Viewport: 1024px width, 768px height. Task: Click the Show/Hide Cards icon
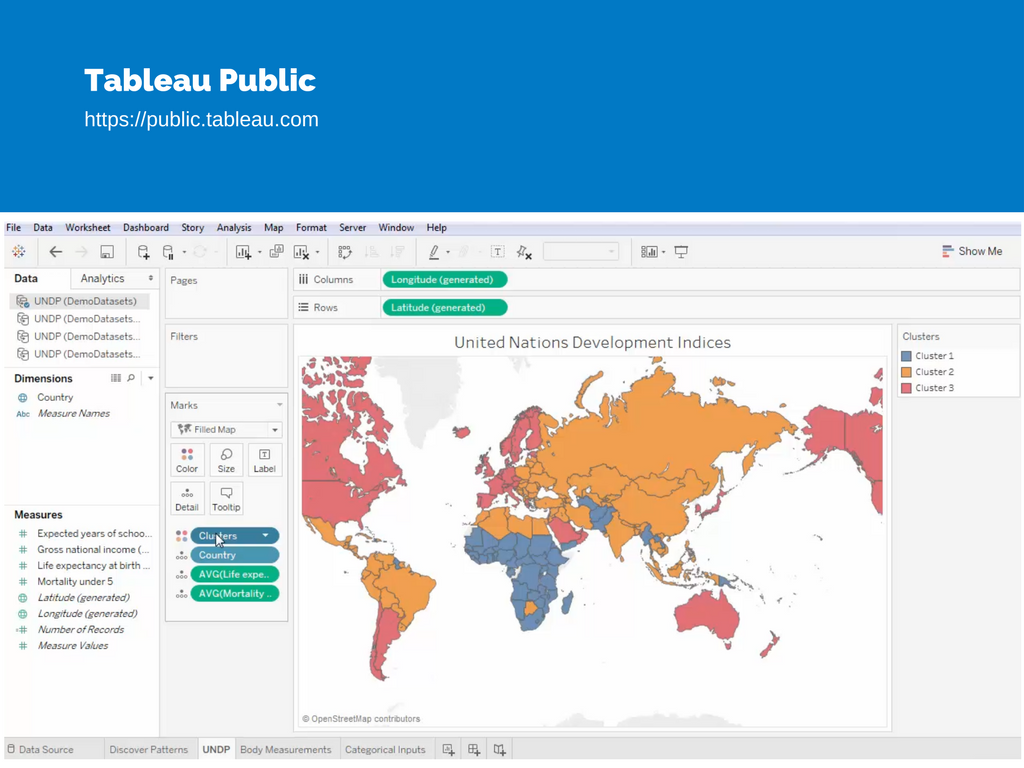pyautogui.click(x=648, y=252)
